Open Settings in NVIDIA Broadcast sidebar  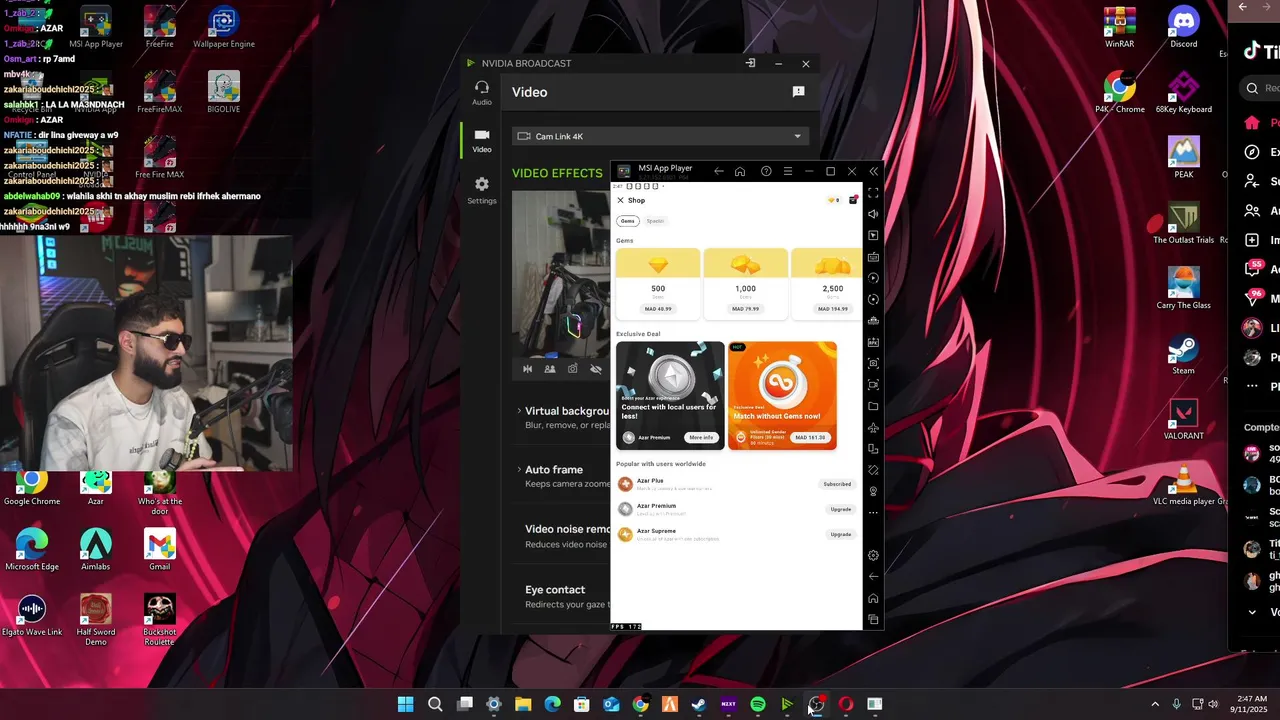pyautogui.click(x=482, y=190)
